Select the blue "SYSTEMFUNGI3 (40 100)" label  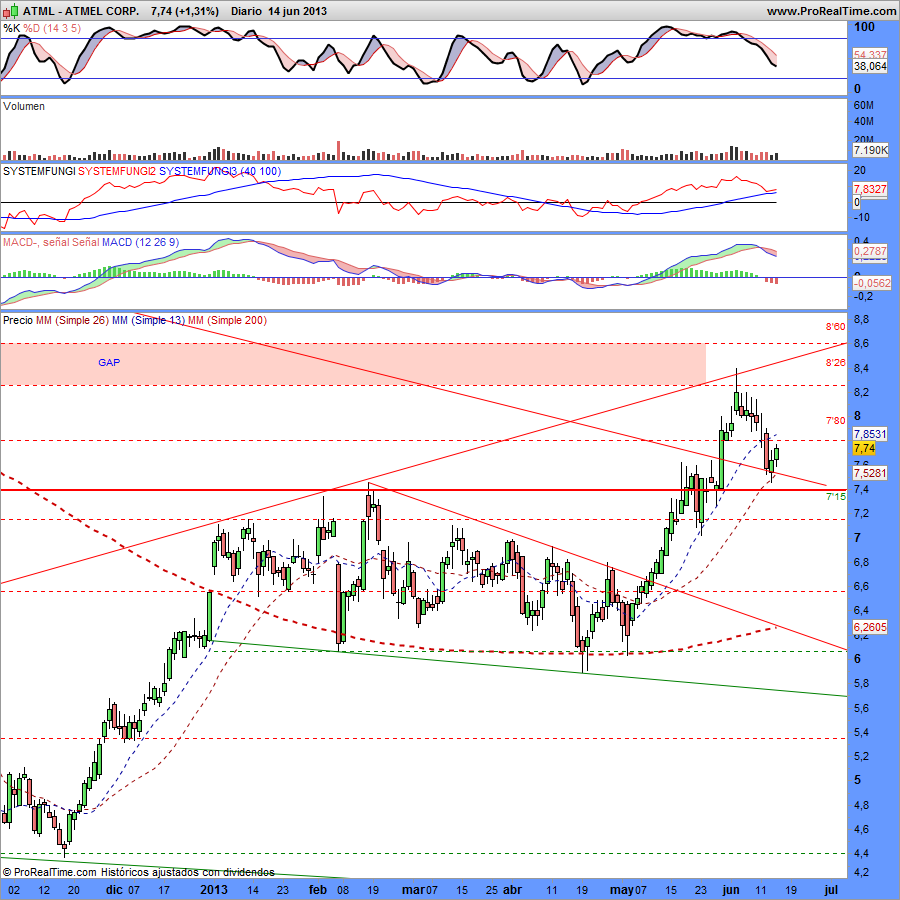(x=220, y=171)
